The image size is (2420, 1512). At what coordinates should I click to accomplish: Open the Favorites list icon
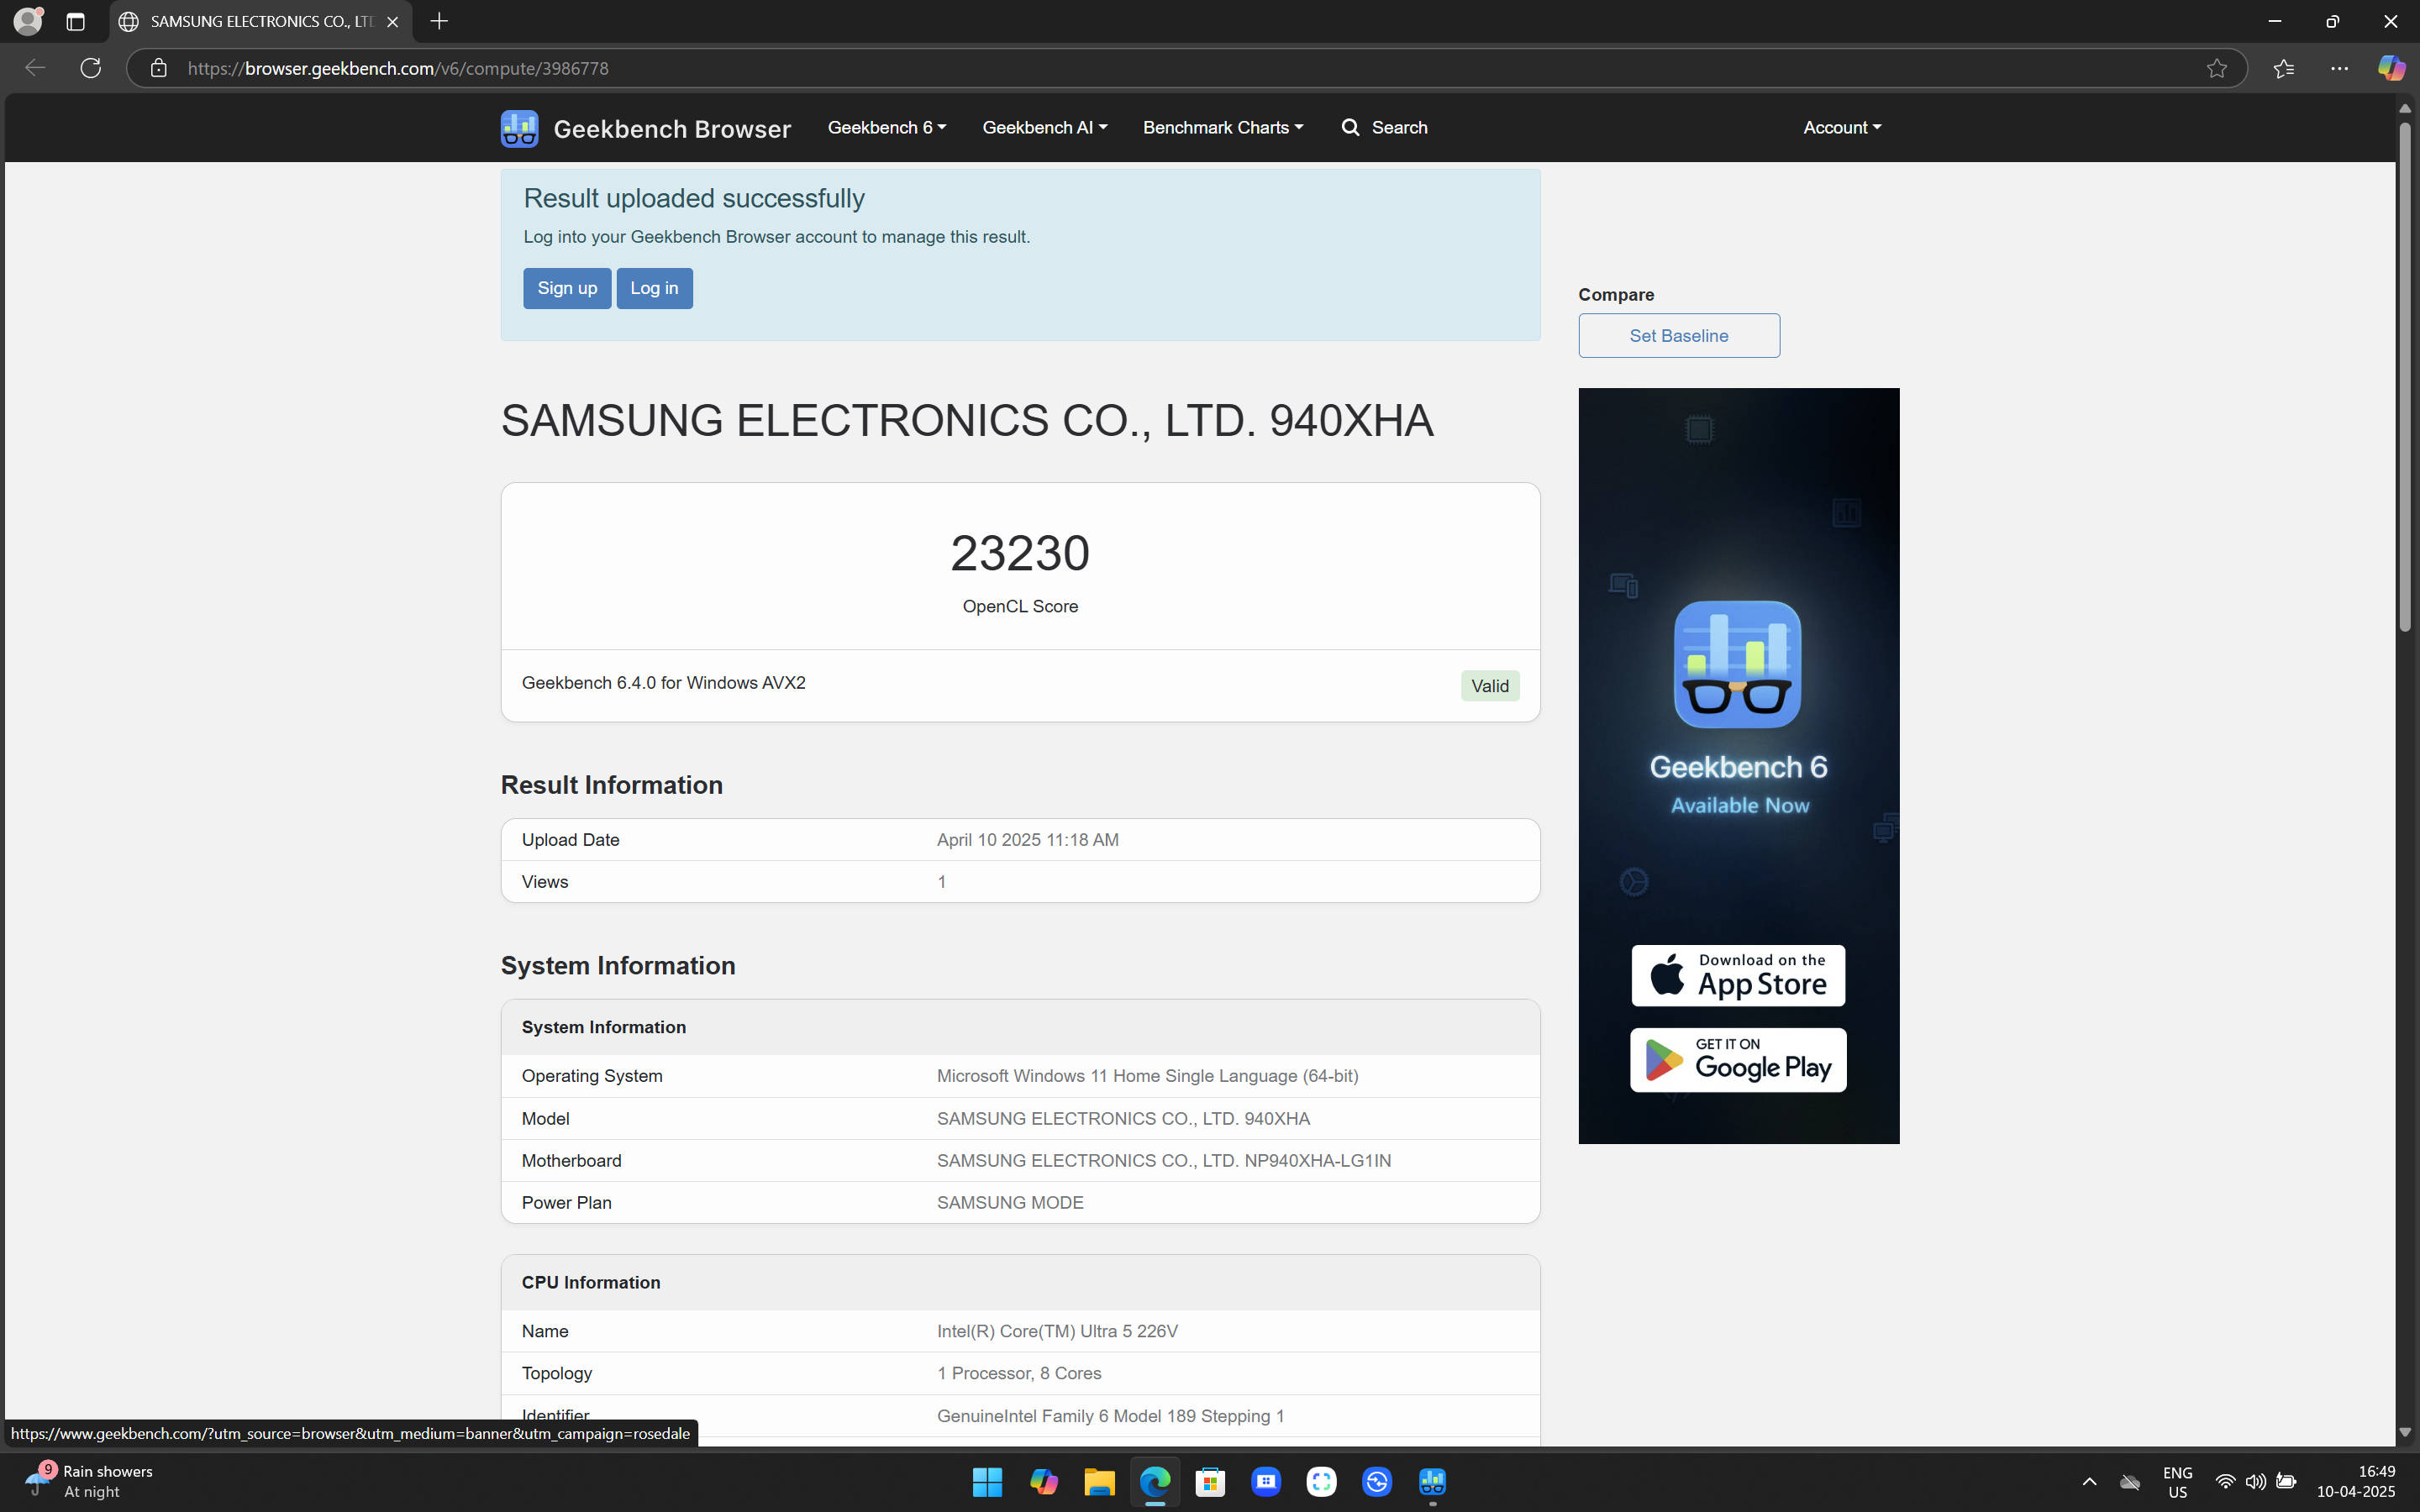(2283, 68)
